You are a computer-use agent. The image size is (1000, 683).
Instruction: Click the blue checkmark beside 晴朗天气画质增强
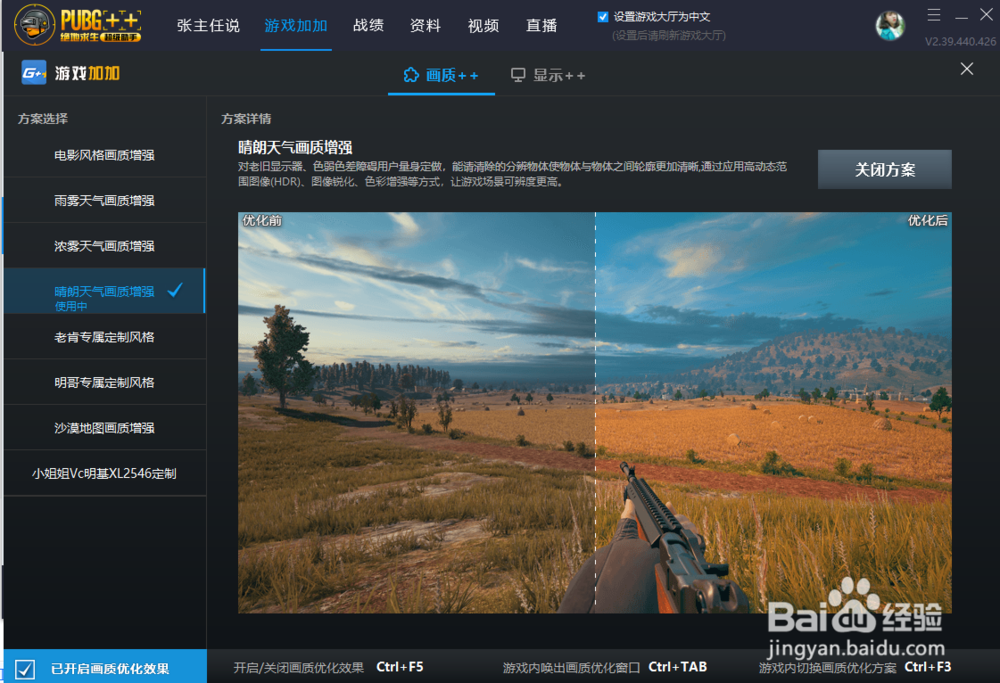(x=175, y=290)
